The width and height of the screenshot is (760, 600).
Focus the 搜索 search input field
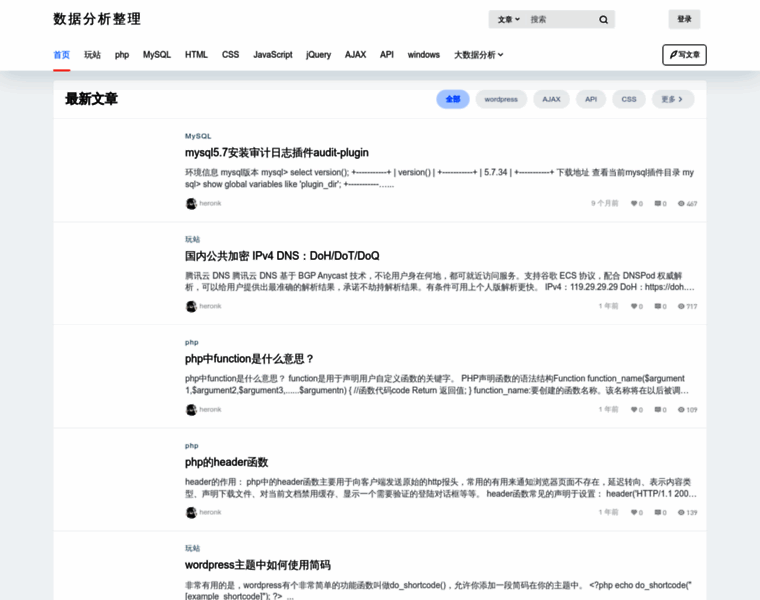(x=560, y=19)
